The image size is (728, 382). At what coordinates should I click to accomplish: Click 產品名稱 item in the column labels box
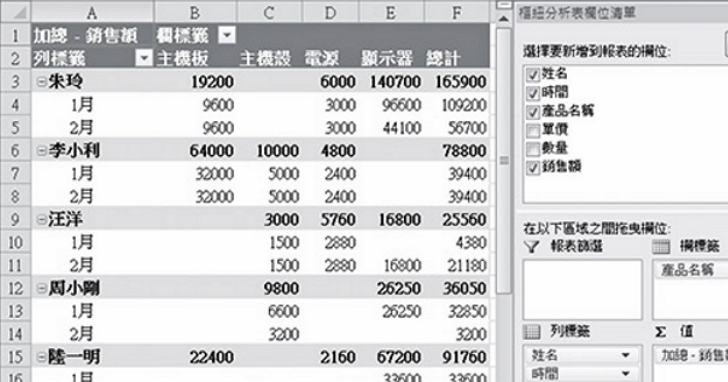point(690,270)
